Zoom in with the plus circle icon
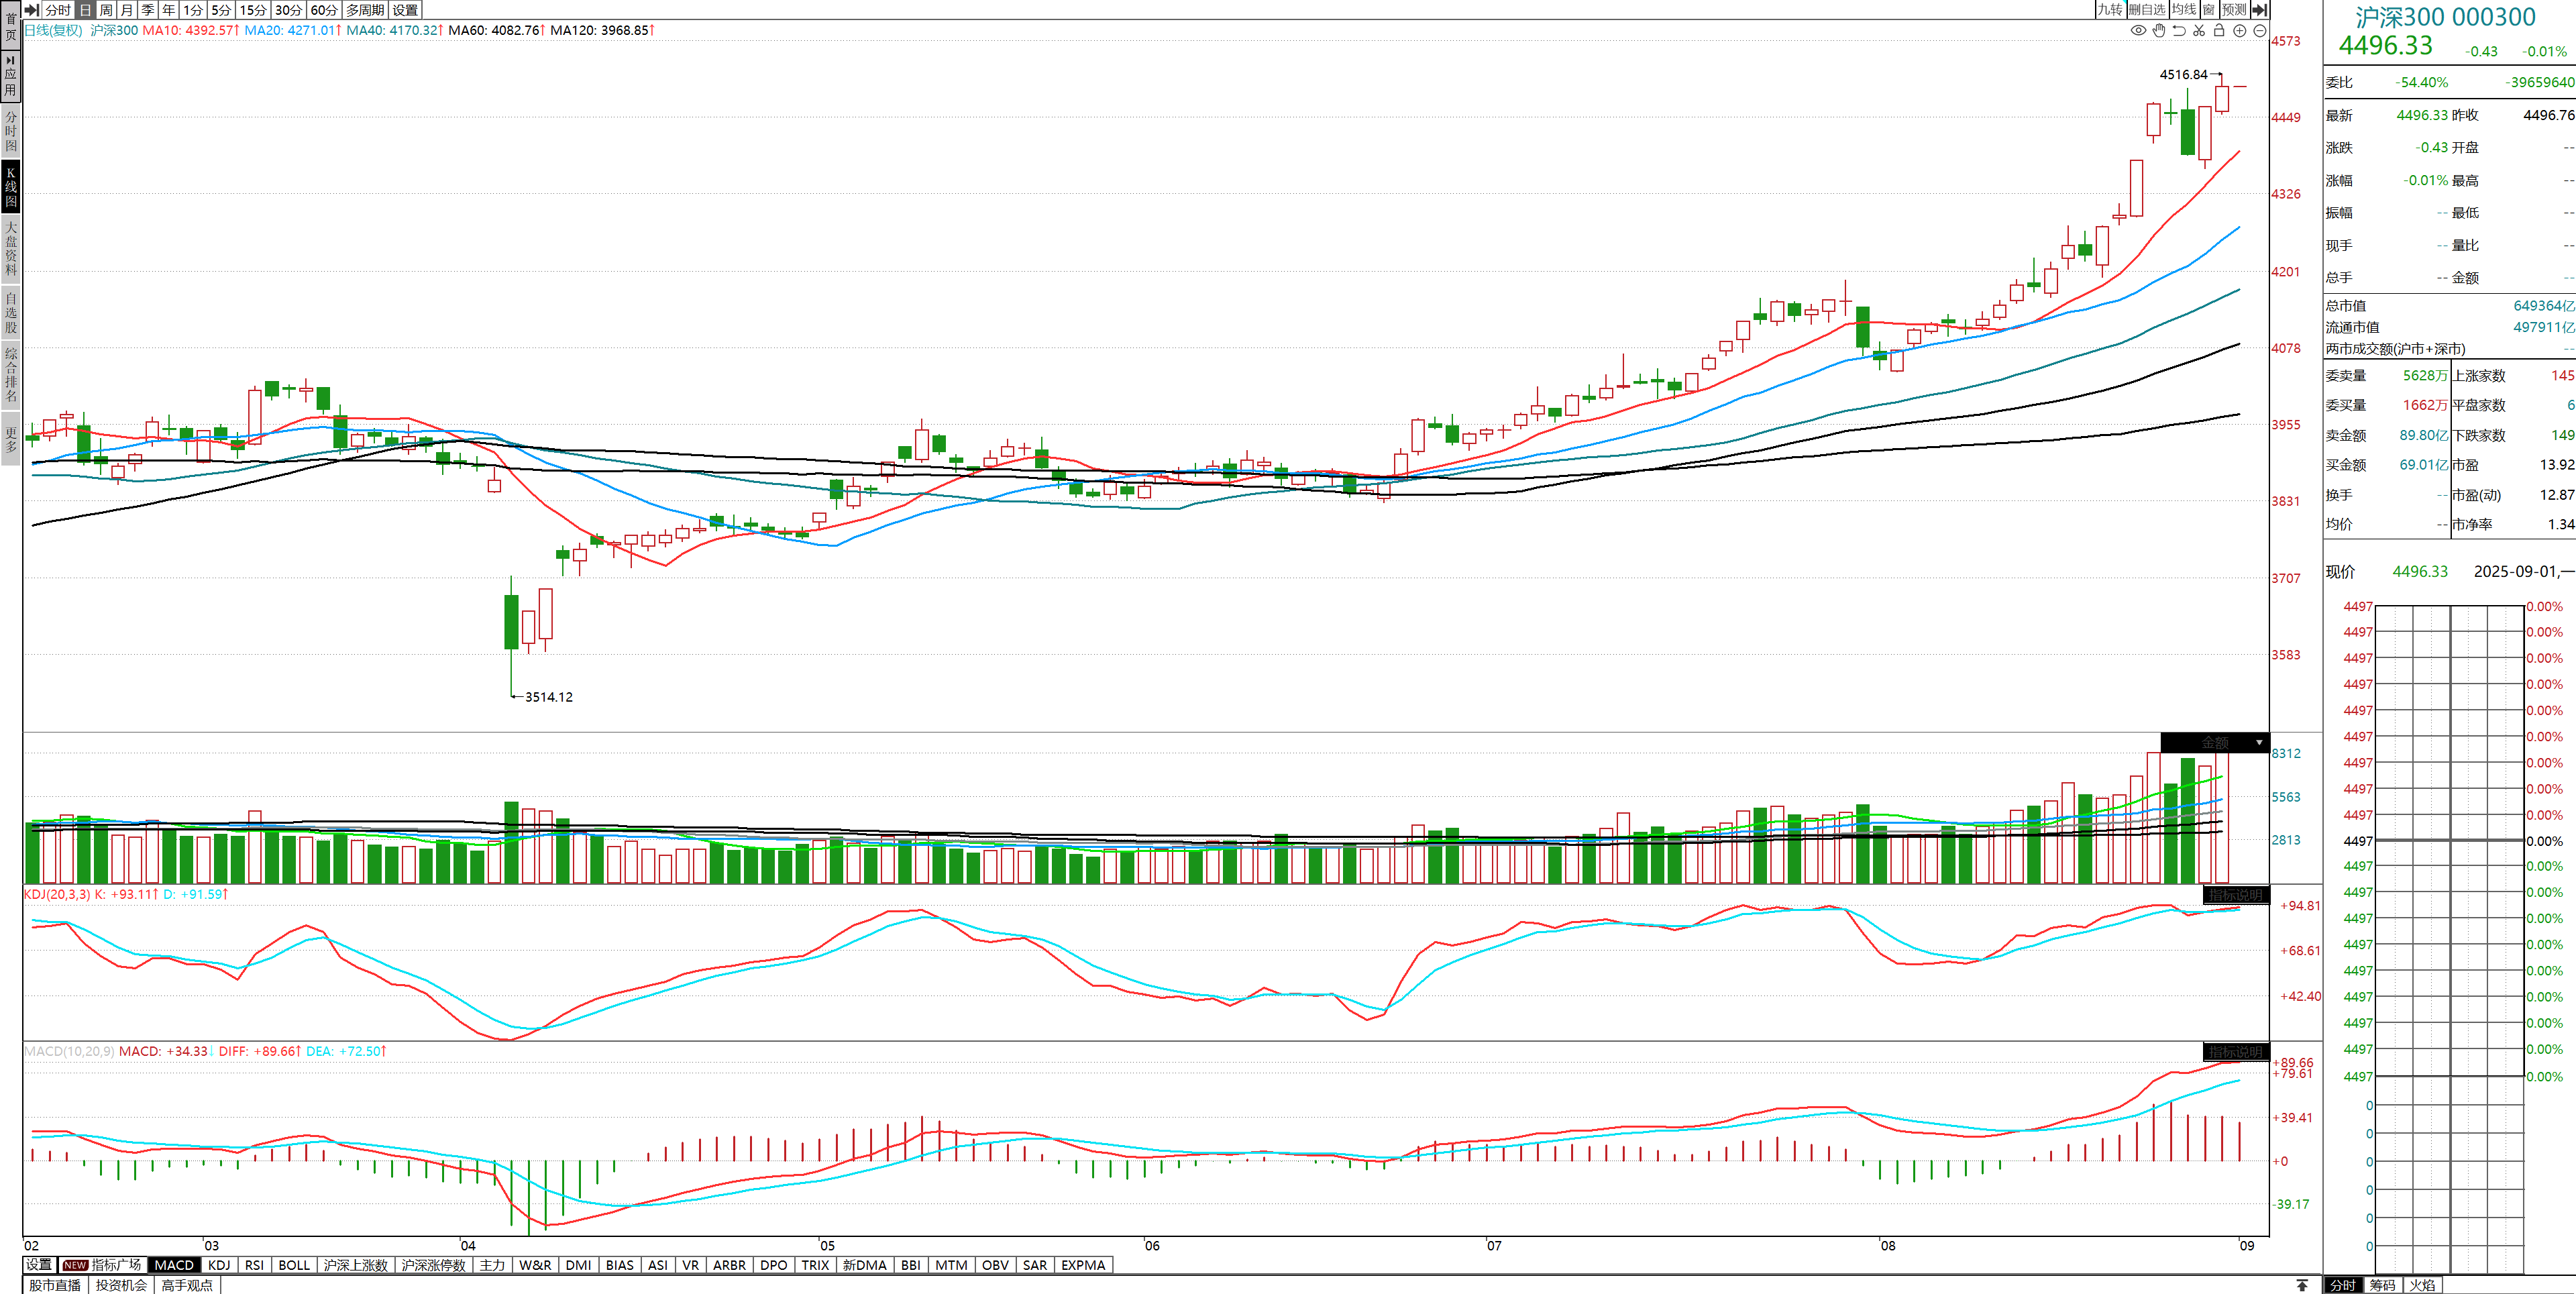The image size is (2576, 1294). point(2240,31)
